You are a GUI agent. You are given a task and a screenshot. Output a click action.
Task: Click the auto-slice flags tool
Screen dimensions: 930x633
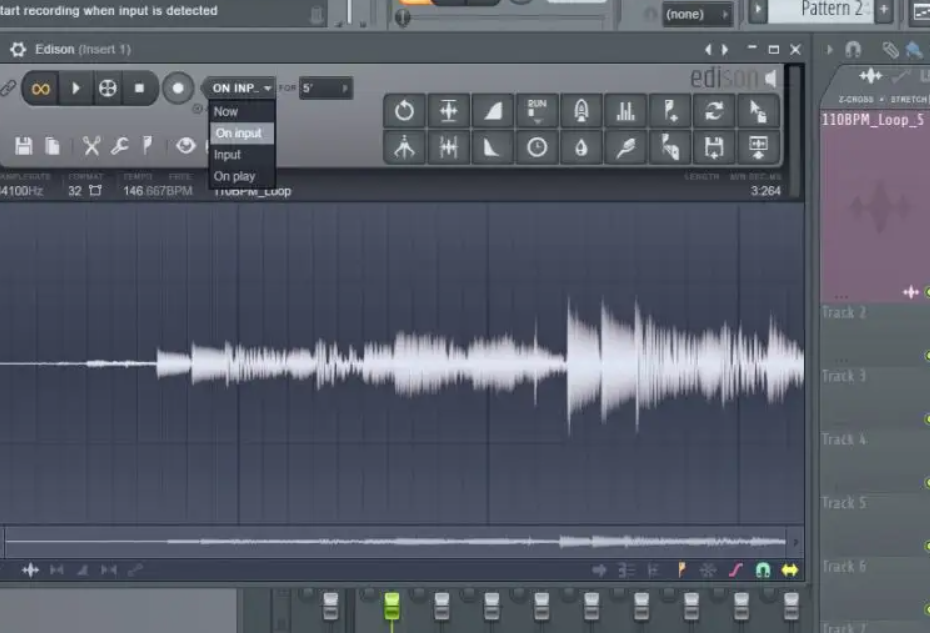click(x=670, y=147)
